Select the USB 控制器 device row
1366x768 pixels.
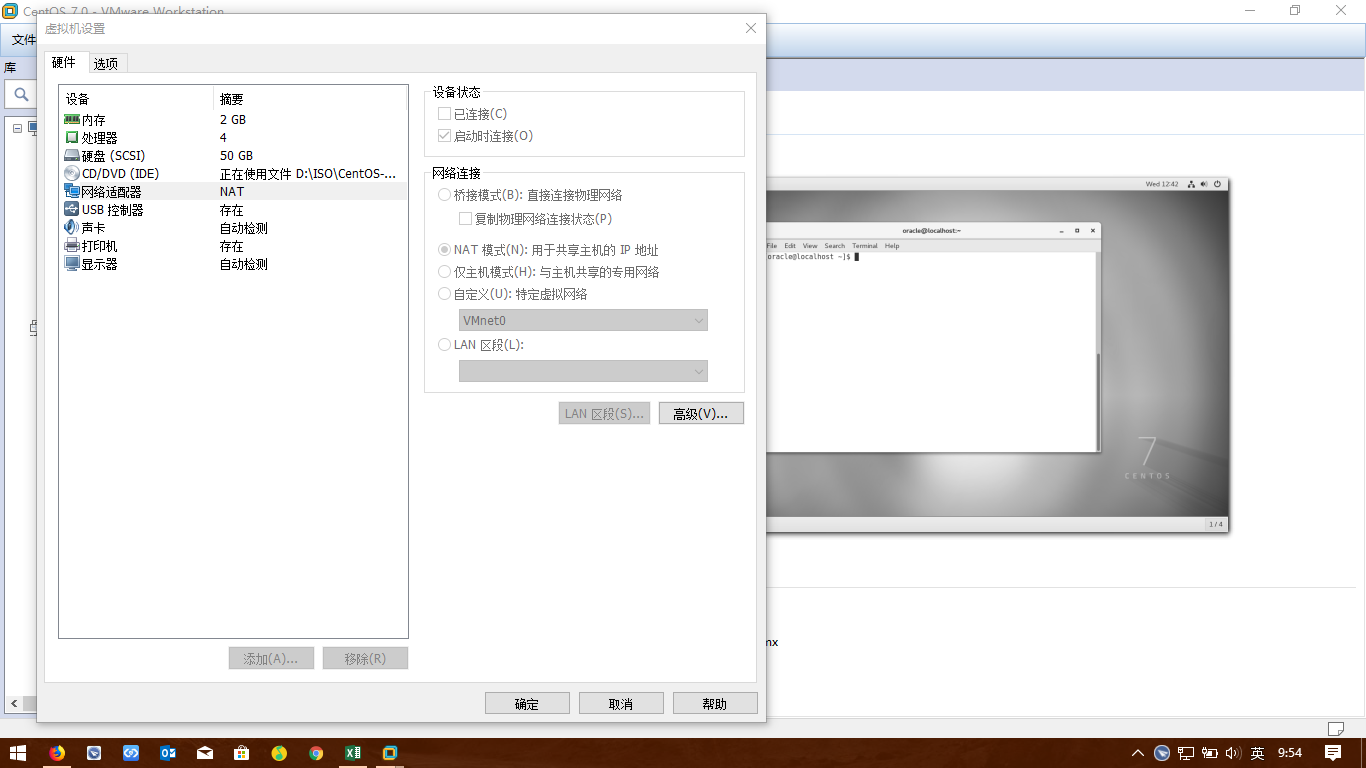pyautogui.click(x=233, y=210)
